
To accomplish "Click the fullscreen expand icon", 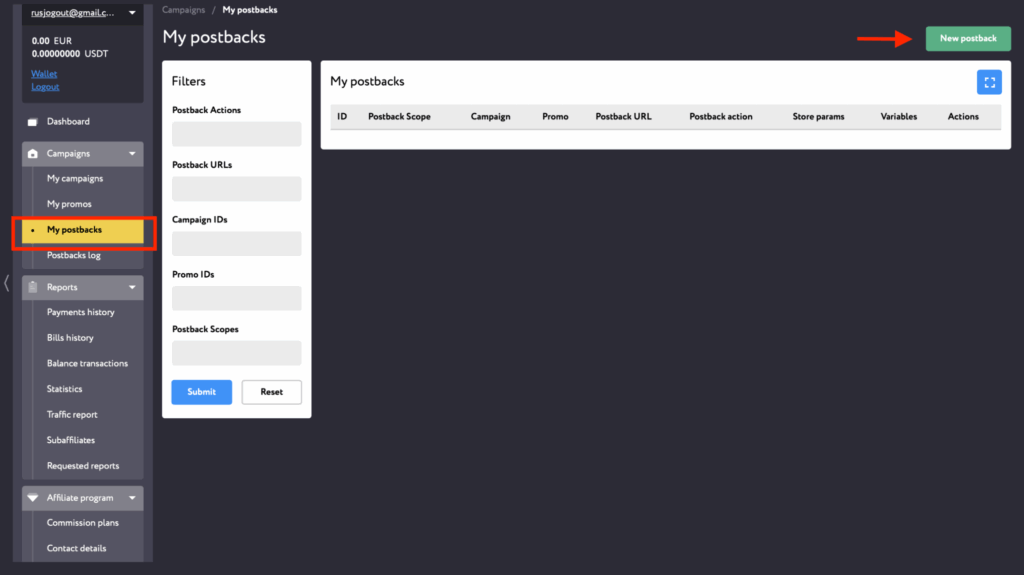I will click(x=988, y=82).
